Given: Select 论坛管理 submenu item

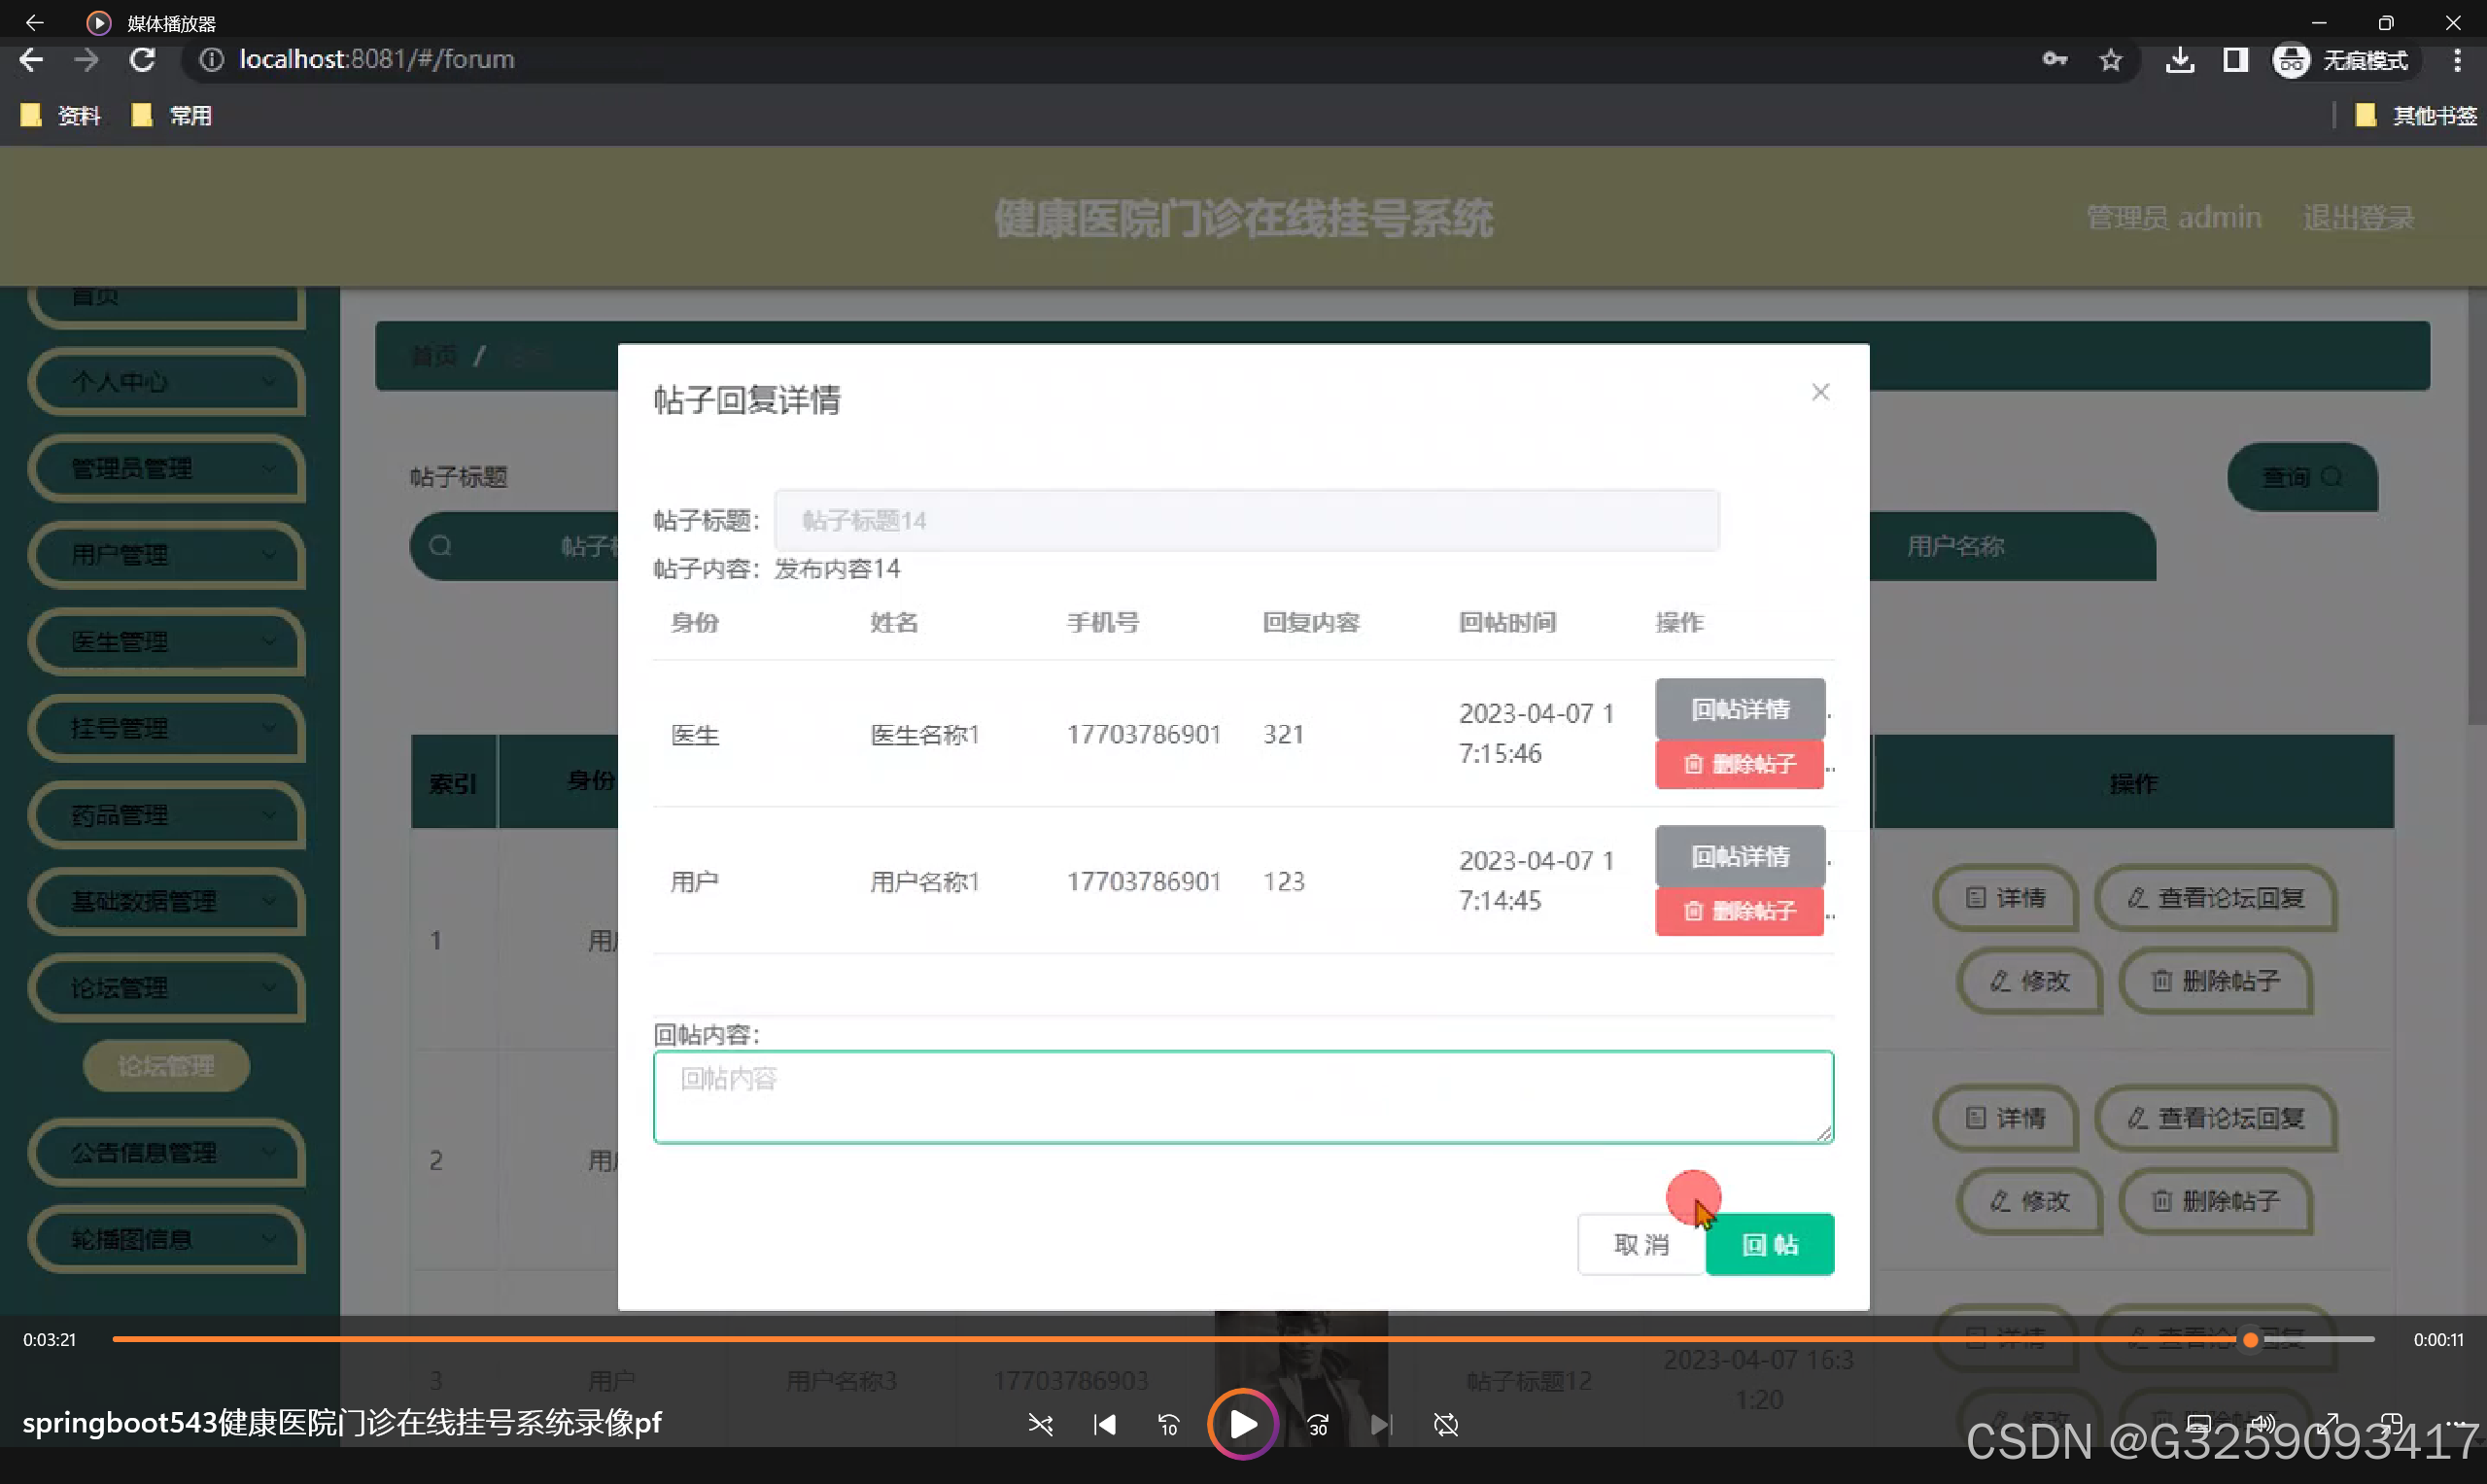Looking at the screenshot, I should [166, 1066].
